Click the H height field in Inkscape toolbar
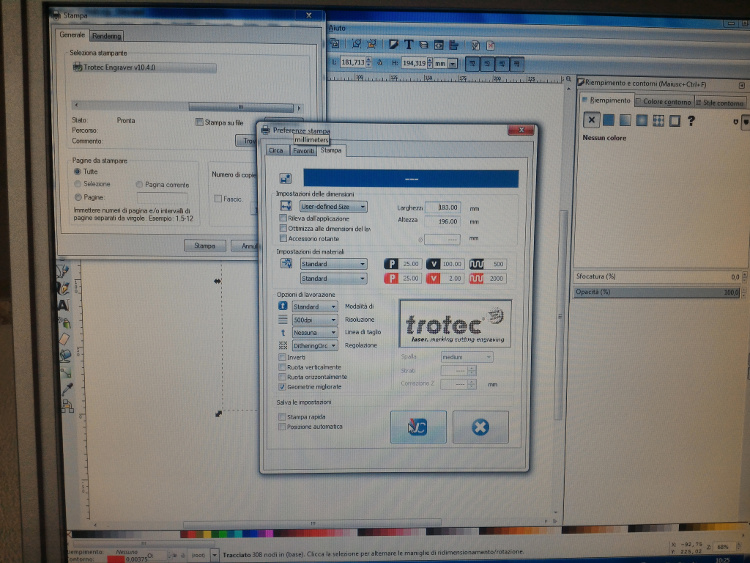750x563 pixels. click(413, 63)
